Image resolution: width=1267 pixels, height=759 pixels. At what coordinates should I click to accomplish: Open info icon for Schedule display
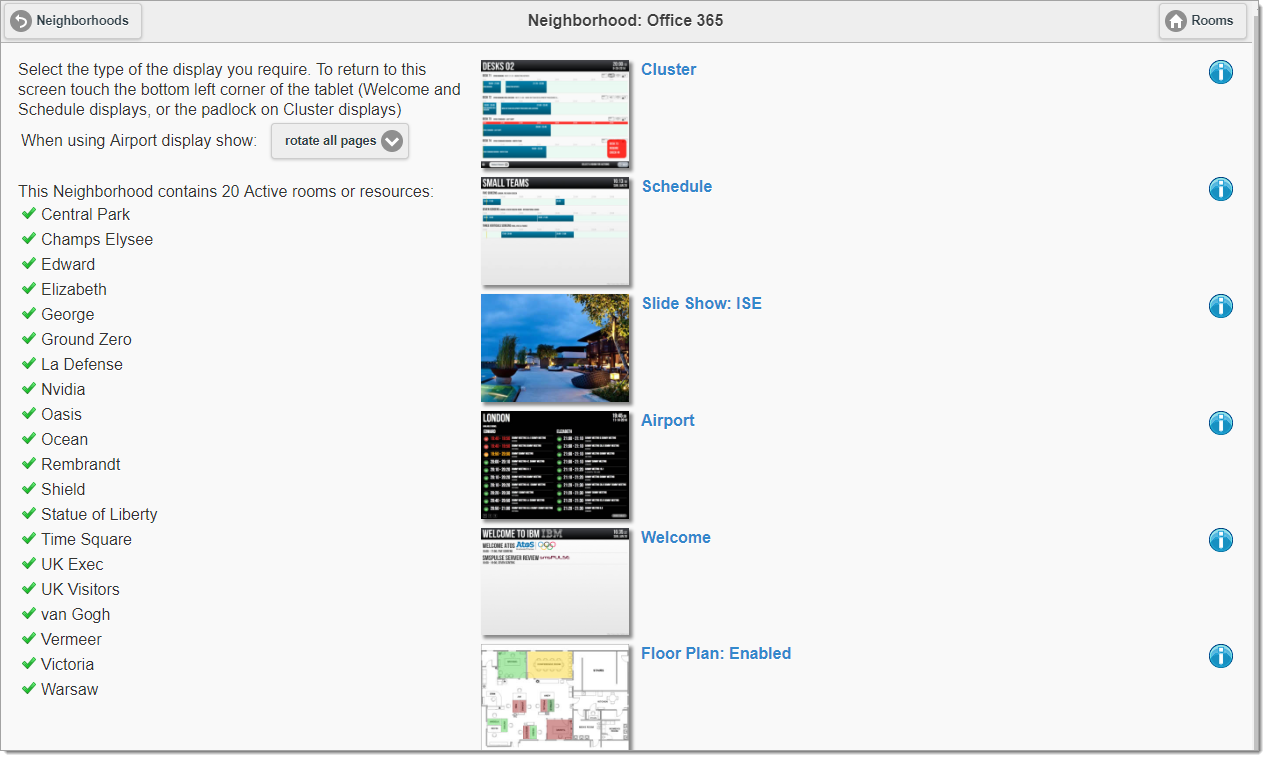[x=1220, y=189]
